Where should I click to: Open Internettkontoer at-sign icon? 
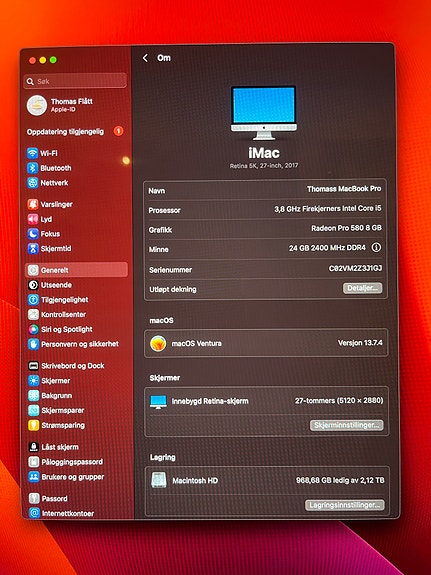pyautogui.click(x=34, y=513)
